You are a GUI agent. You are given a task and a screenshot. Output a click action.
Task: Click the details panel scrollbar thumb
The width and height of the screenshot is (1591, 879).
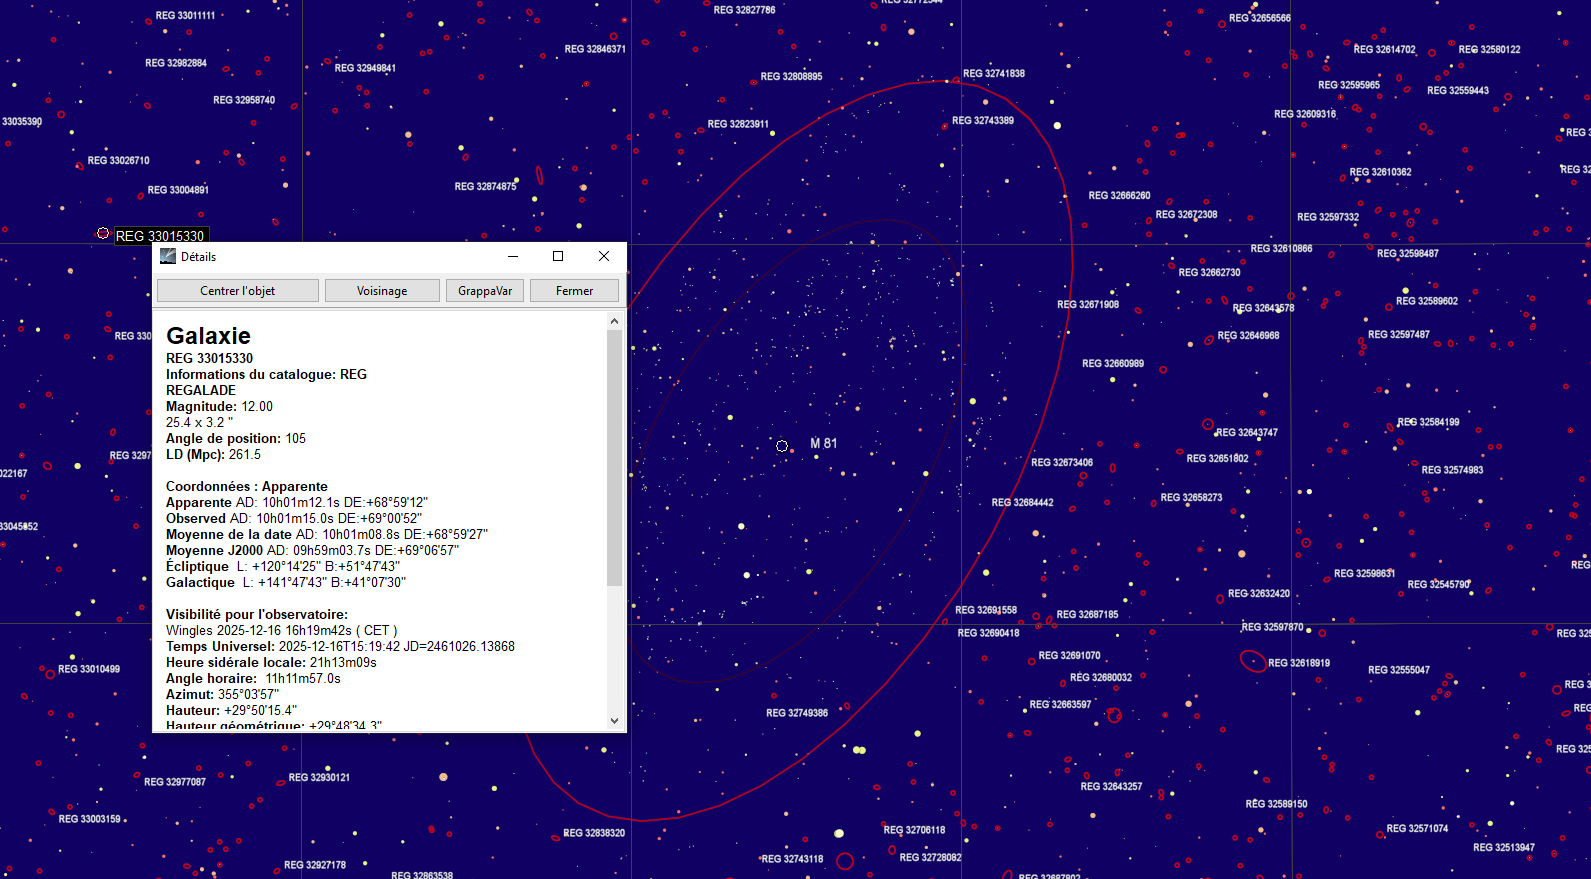614,457
